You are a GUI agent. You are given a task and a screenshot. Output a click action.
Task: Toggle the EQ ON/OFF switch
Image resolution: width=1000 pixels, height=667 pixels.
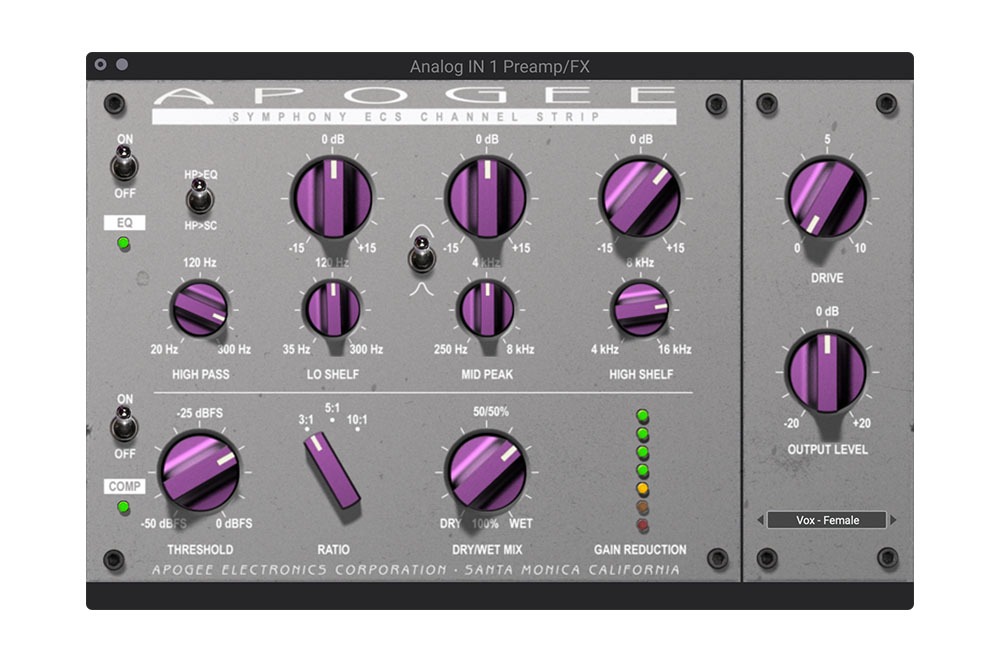click(x=124, y=163)
